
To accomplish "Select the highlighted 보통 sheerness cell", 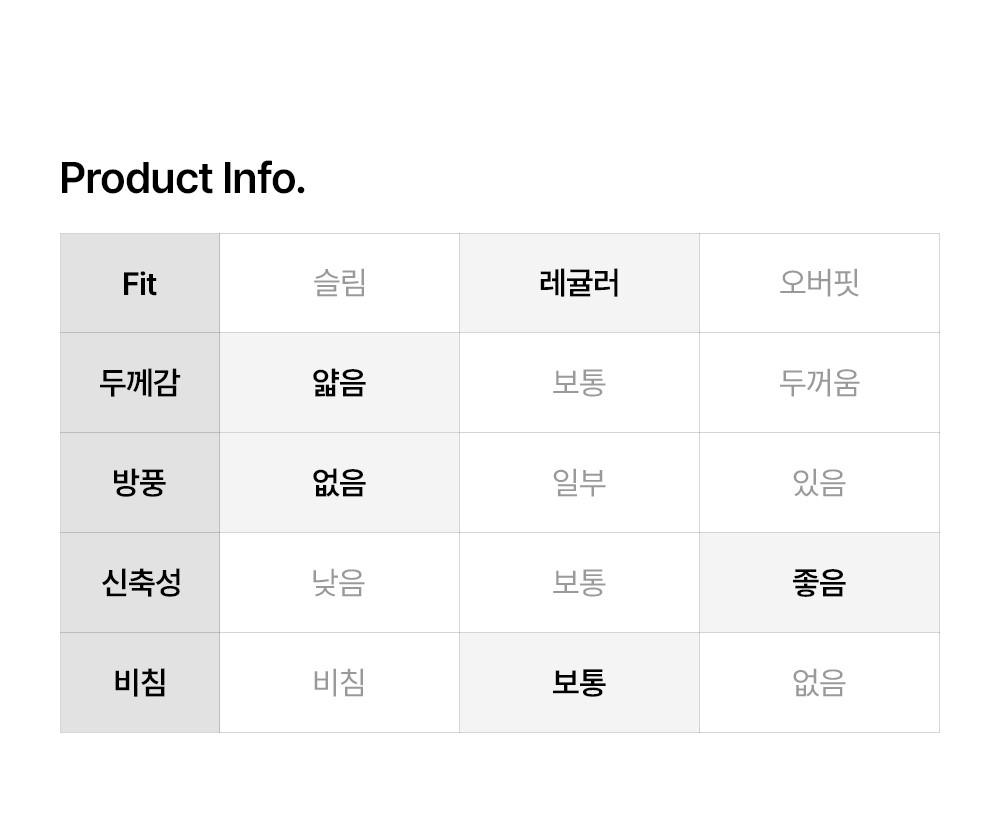I will (579, 683).
